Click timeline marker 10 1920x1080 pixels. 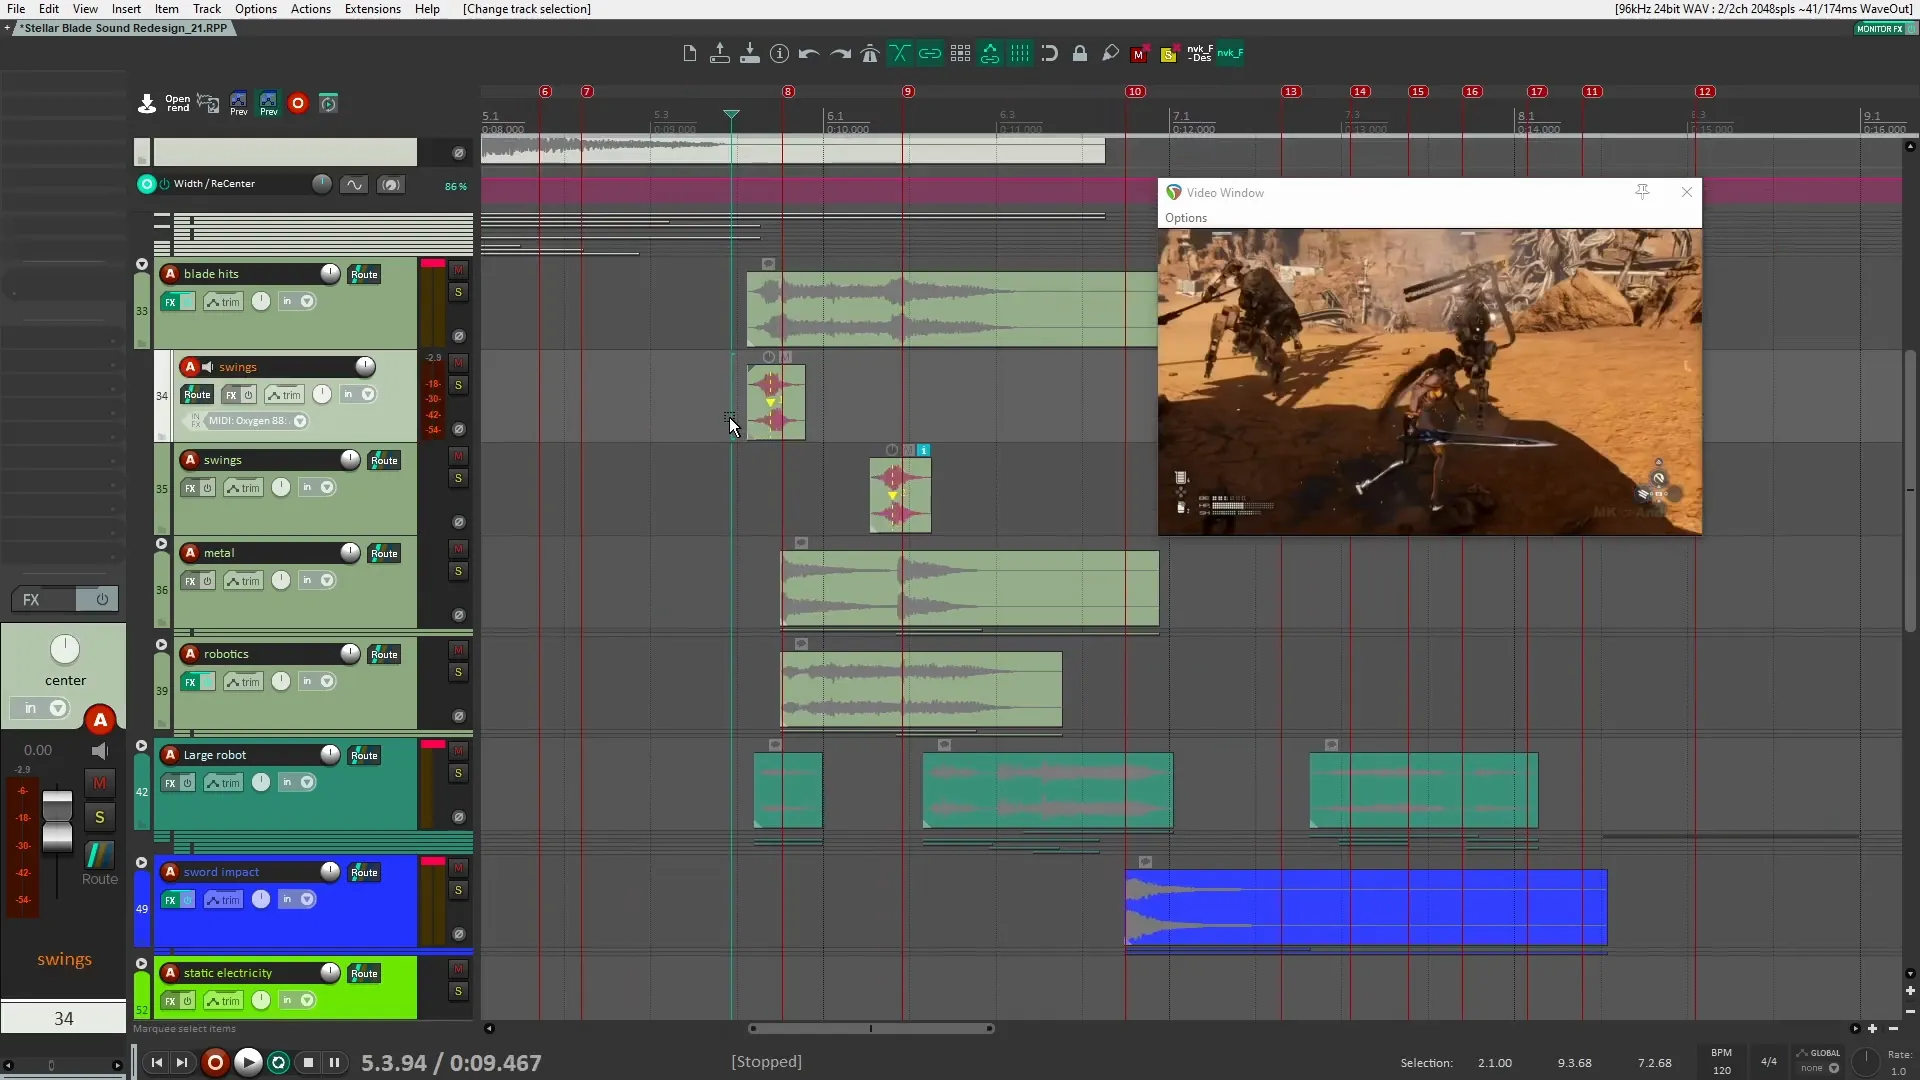1135,92
